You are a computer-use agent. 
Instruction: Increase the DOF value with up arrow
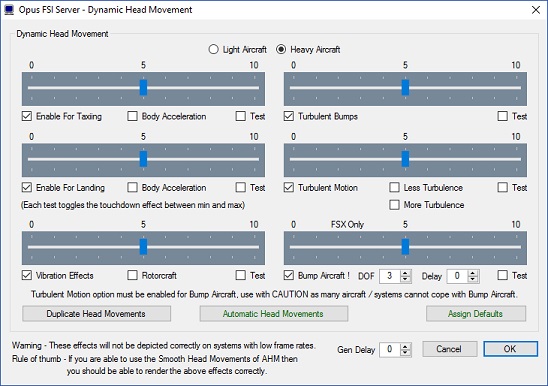(405, 273)
